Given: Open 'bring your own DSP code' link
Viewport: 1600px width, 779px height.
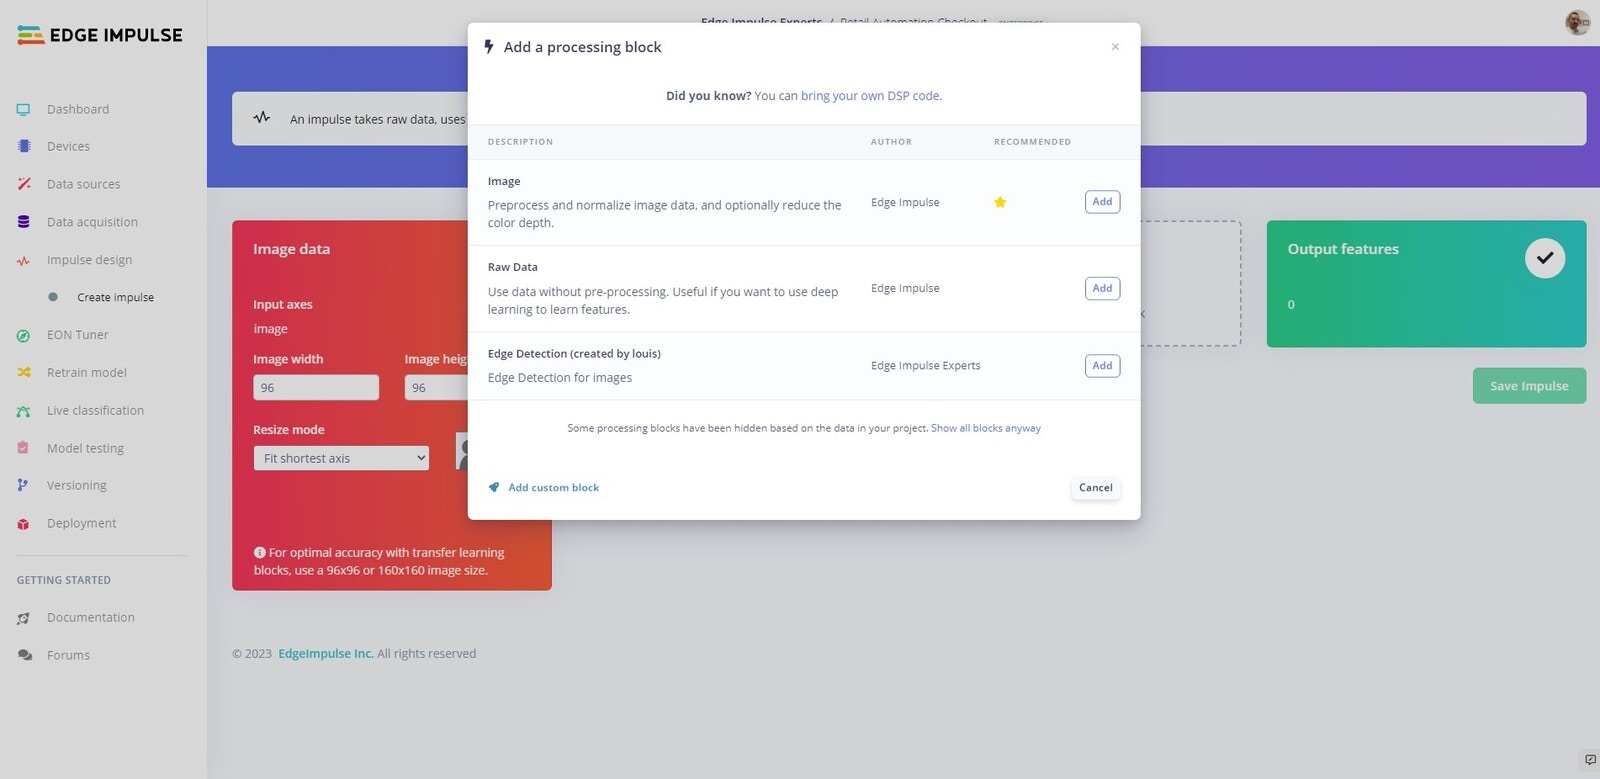Looking at the screenshot, I should tap(870, 96).
